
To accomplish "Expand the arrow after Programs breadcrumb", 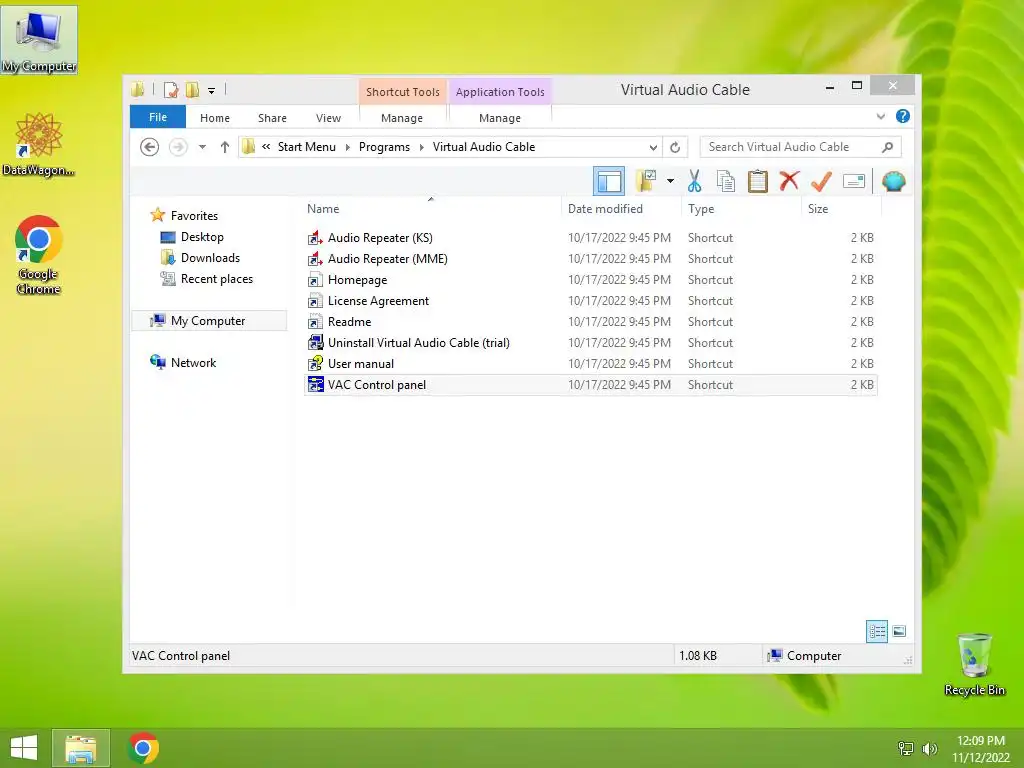I will click(422, 148).
